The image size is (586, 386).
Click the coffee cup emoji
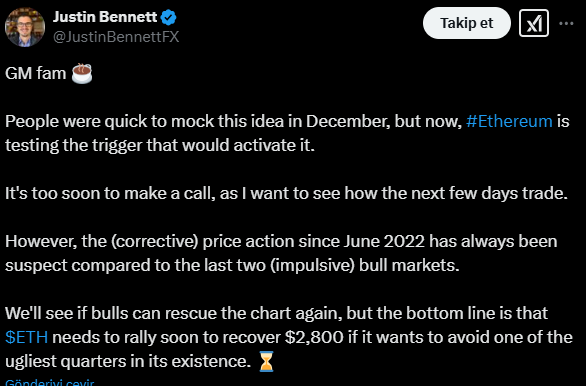82,74
